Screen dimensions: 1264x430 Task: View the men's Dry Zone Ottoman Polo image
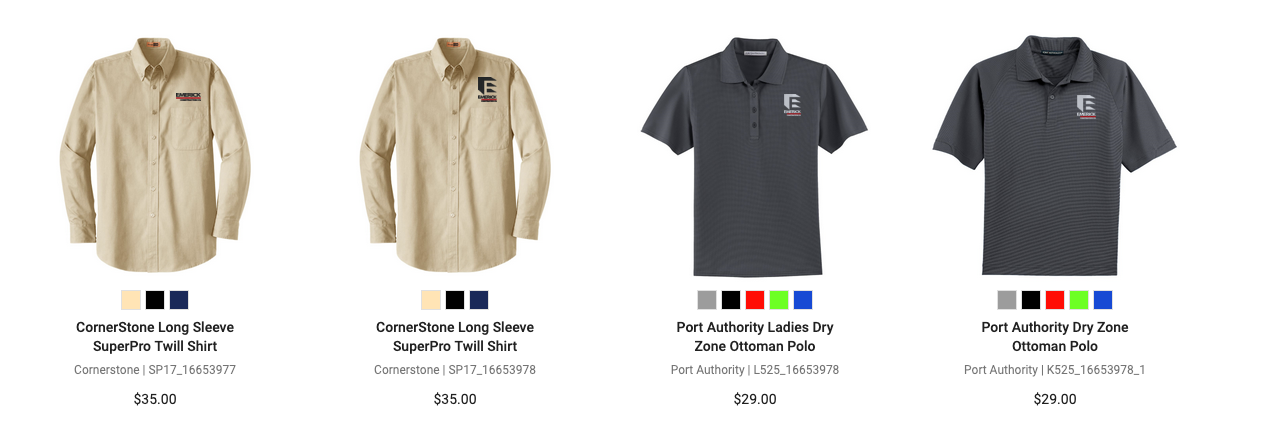(1055, 155)
